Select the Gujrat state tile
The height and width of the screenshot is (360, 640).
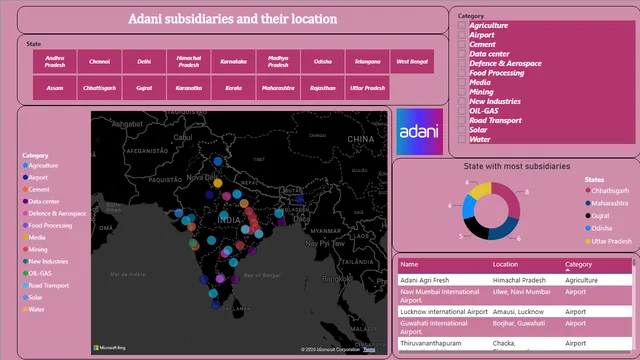(x=144, y=88)
